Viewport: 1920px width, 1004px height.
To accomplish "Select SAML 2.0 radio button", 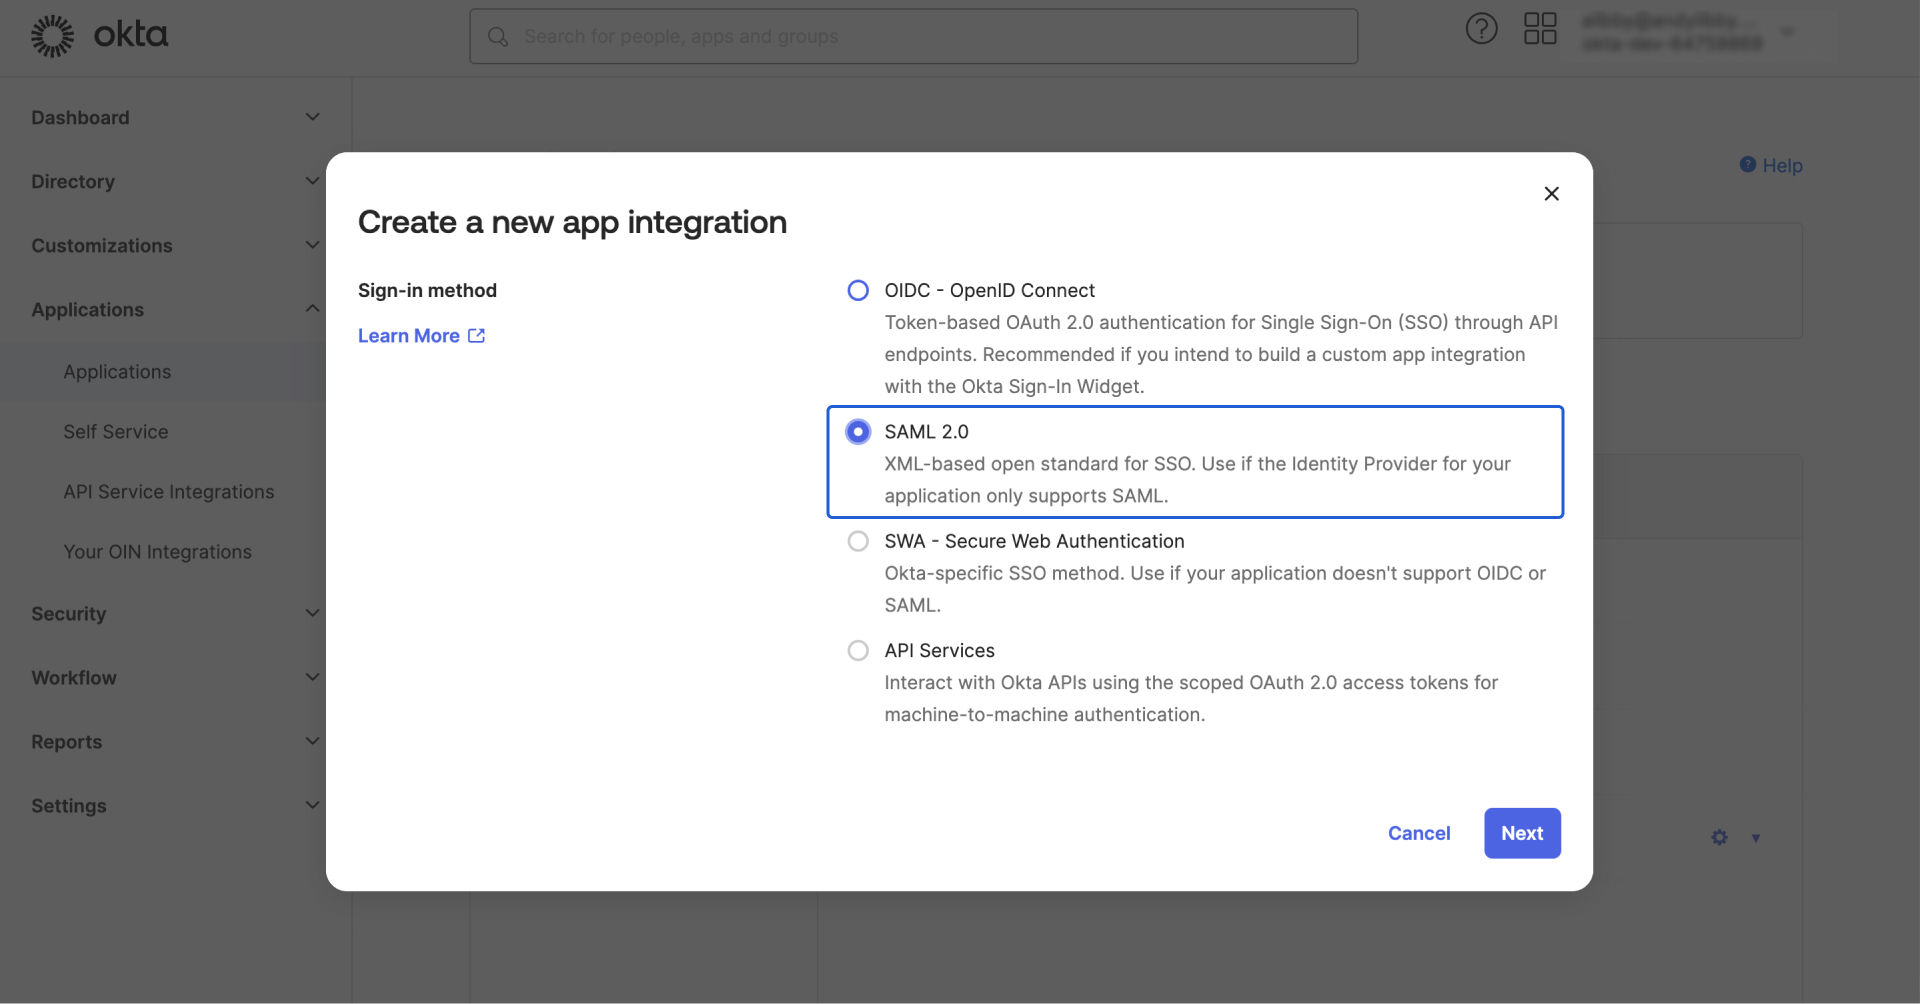I will click(858, 431).
